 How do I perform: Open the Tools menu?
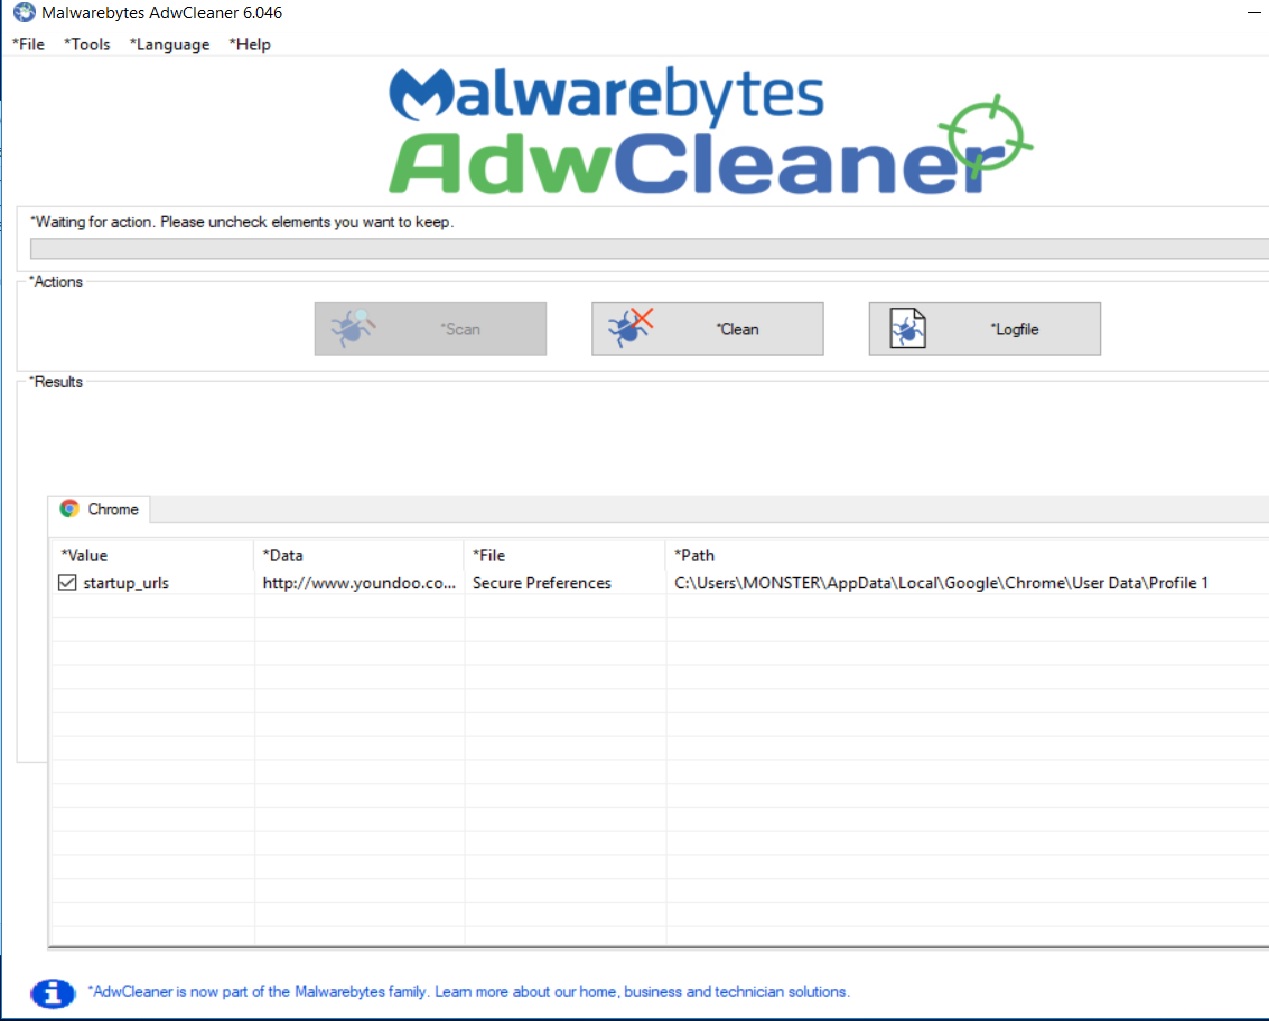tap(87, 44)
